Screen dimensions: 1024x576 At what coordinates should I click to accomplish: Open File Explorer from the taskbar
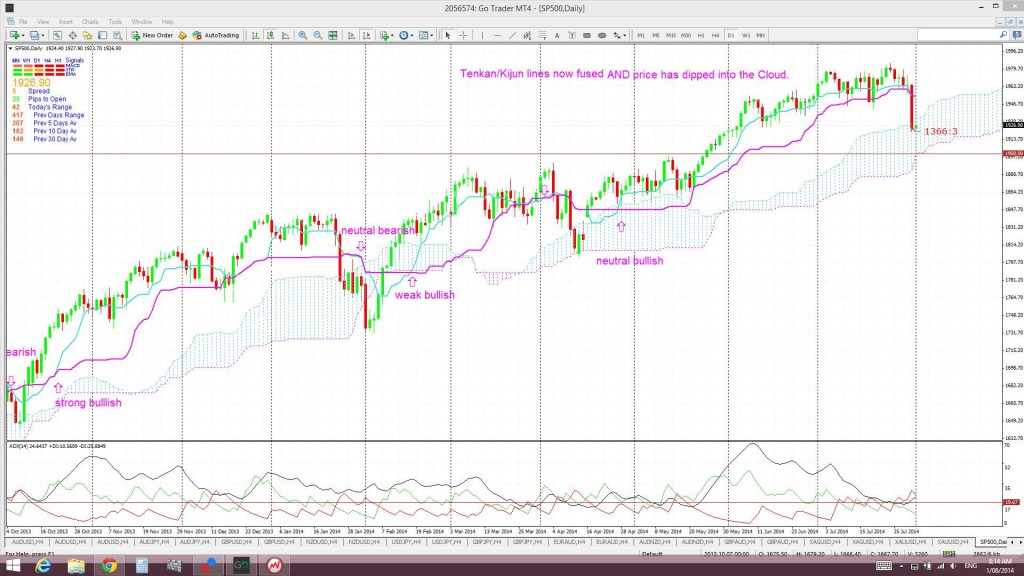(x=76, y=566)
